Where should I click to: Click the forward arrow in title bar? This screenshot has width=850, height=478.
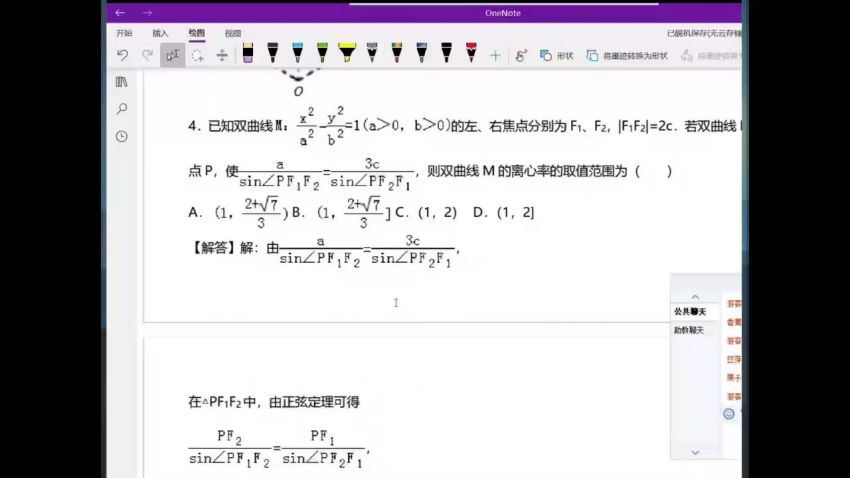coord(147,12)
